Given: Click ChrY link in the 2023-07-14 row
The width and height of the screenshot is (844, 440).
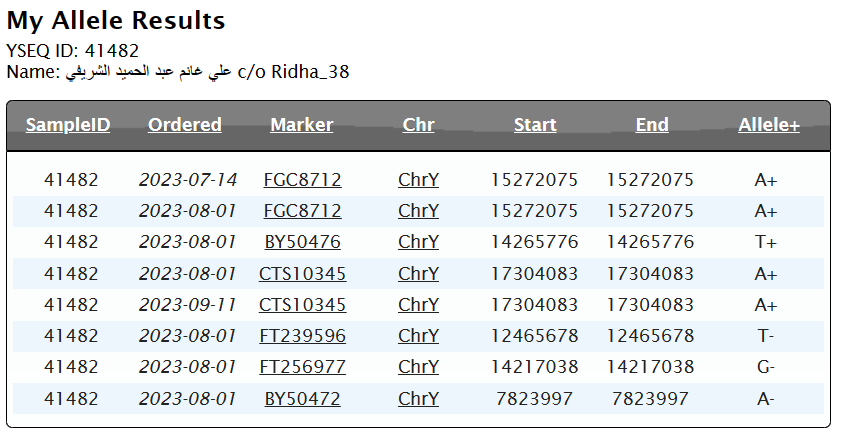Looking at the screenshot, I should pyautogui.click(x=418, y=180).
